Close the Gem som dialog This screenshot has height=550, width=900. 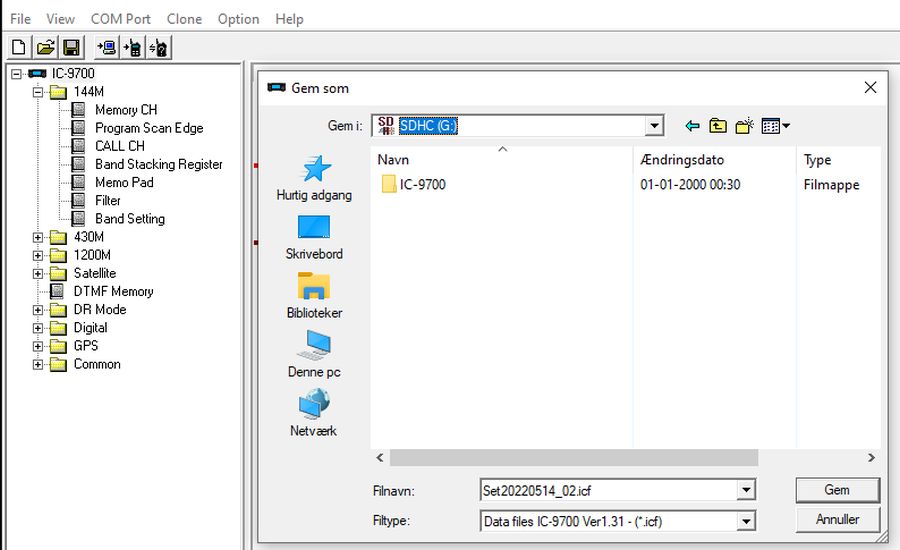[870, 87]
